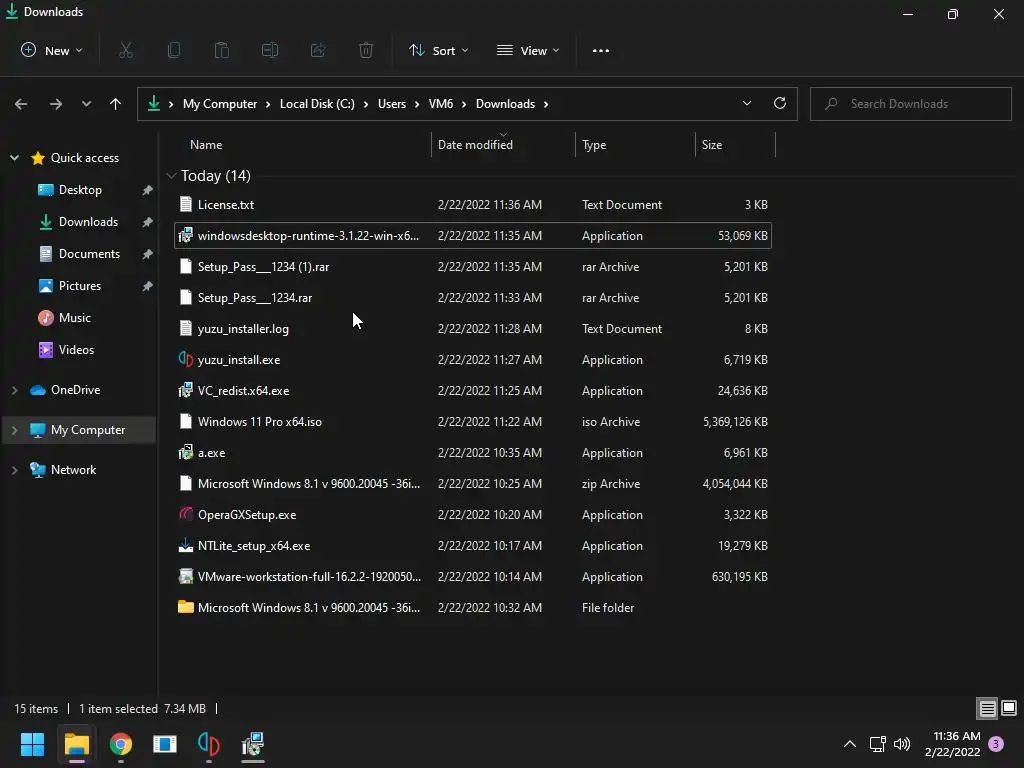The height and width of the screenshot is (768, 1024).
Task: Expand the OneDrive tree node
Action: click(14, 390)
